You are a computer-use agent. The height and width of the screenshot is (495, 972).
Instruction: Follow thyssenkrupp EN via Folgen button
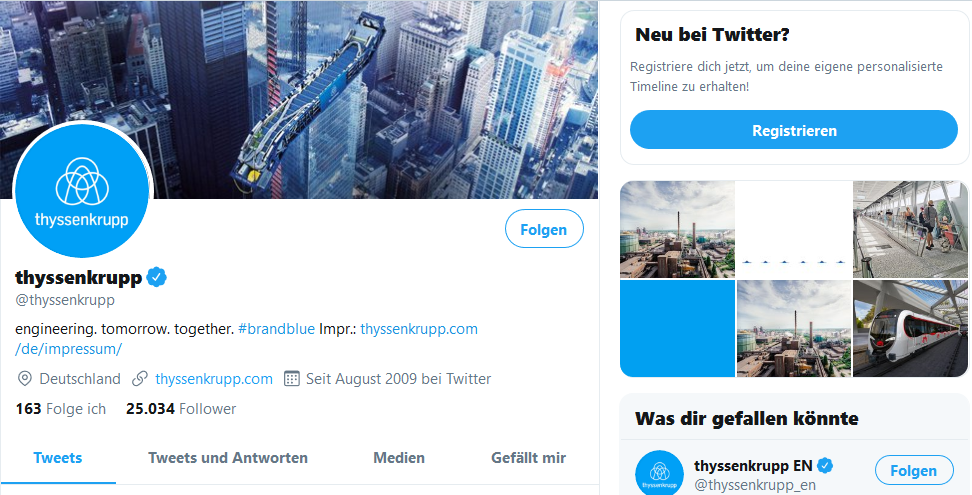point(914,471)
